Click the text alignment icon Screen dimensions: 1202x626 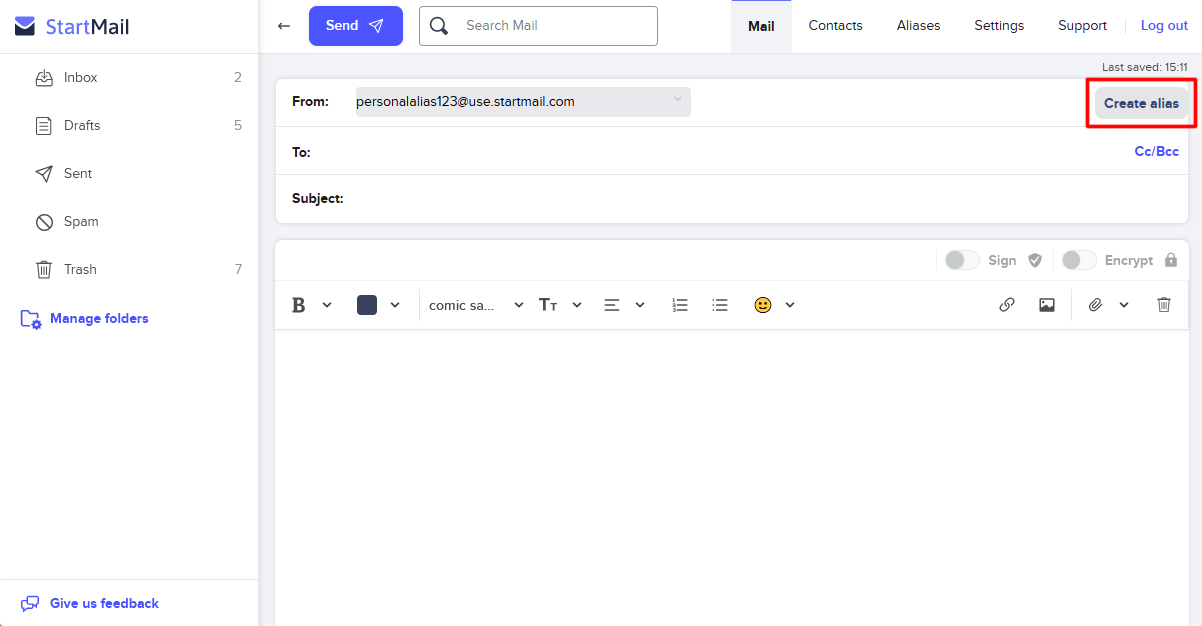coord(612,305)
